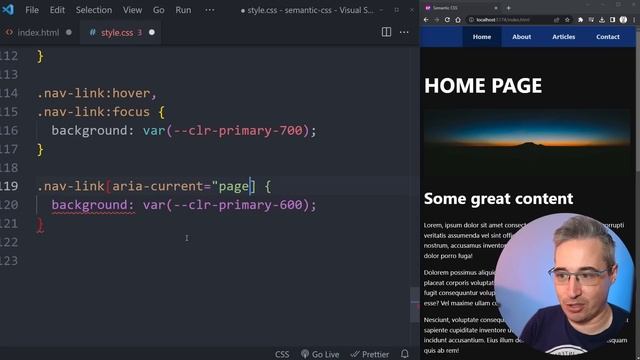The width and height of the screenshot is (640, 360).
Task: Click the editor minimap scrollbar
Action: tap(414, 304)
